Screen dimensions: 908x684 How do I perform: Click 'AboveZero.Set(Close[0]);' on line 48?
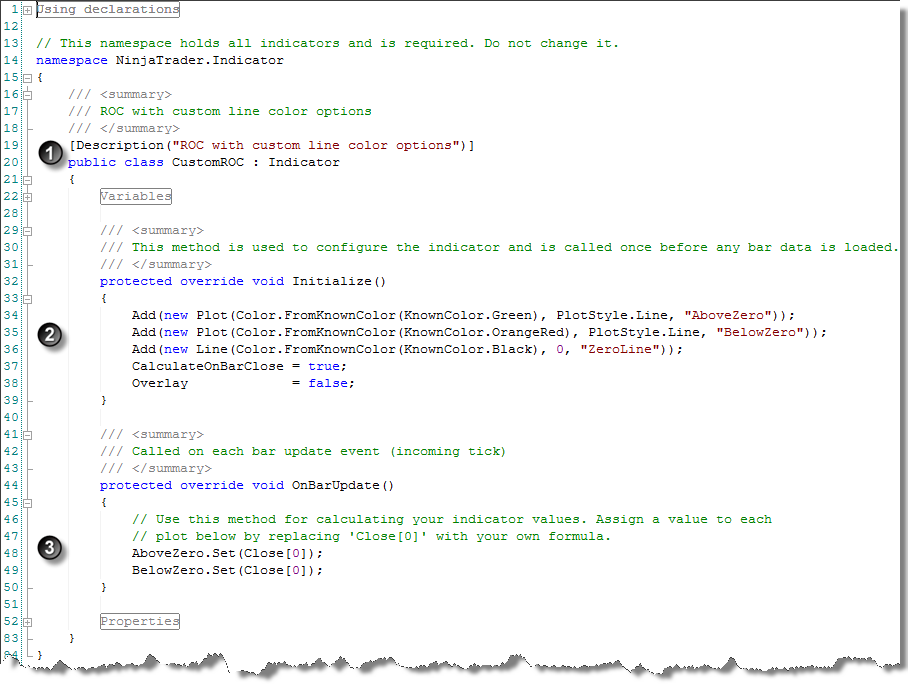point(228,554)
